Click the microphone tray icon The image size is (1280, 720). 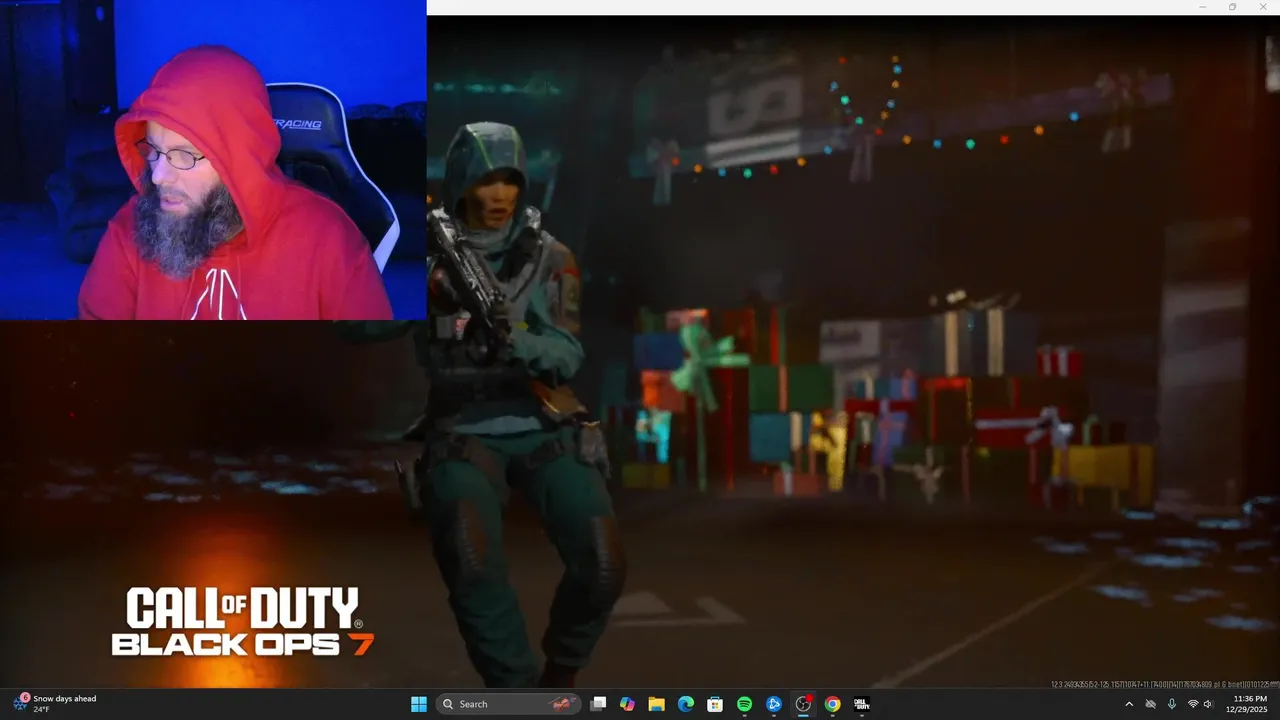point(1171,704)
